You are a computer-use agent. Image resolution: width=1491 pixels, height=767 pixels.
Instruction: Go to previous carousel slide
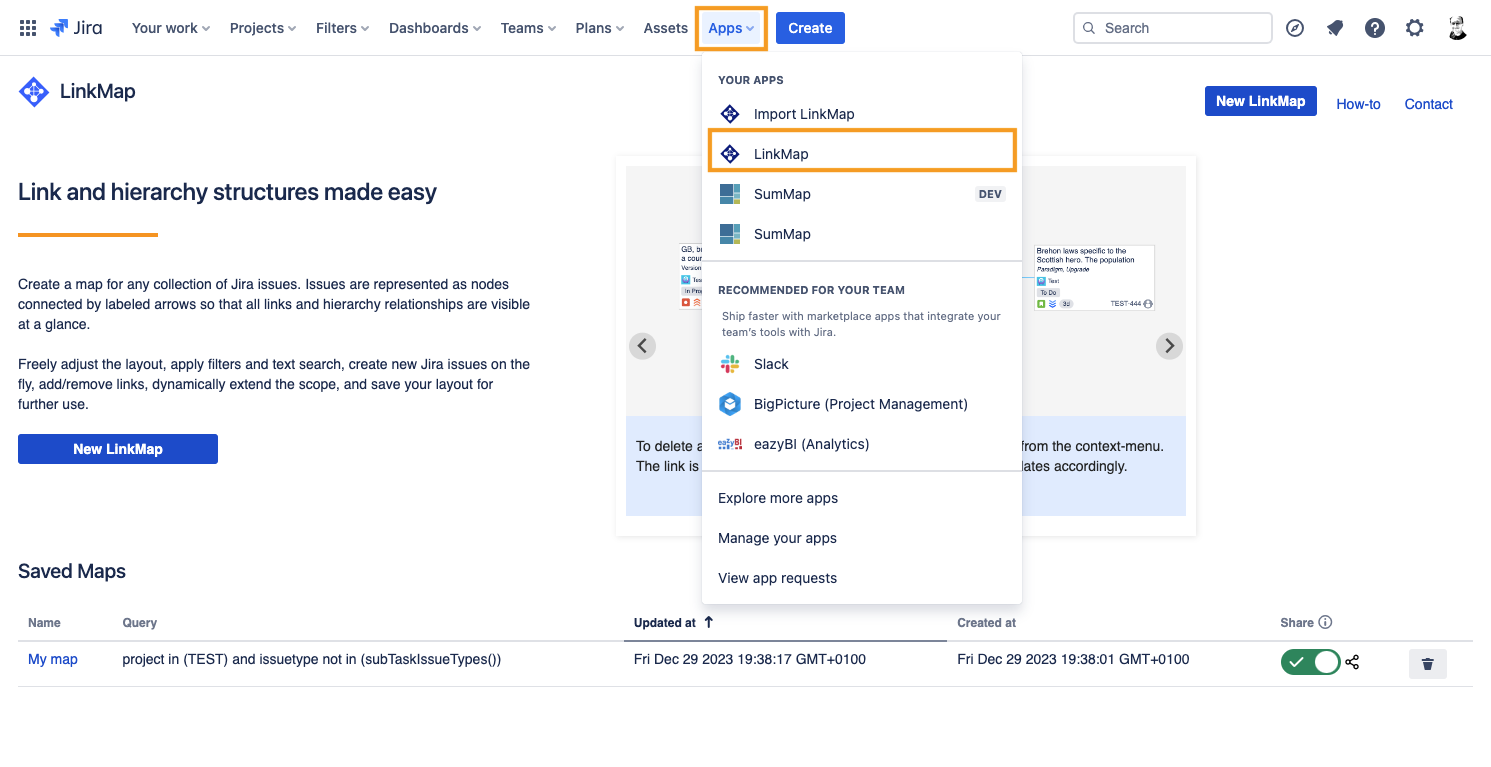point(643,346)
